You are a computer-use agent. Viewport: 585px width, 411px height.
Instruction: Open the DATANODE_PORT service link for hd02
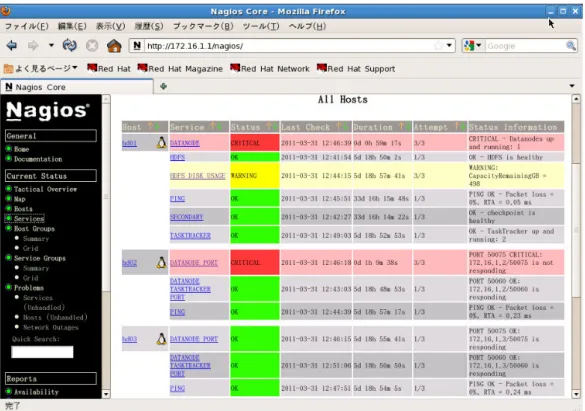pos(194,263)
